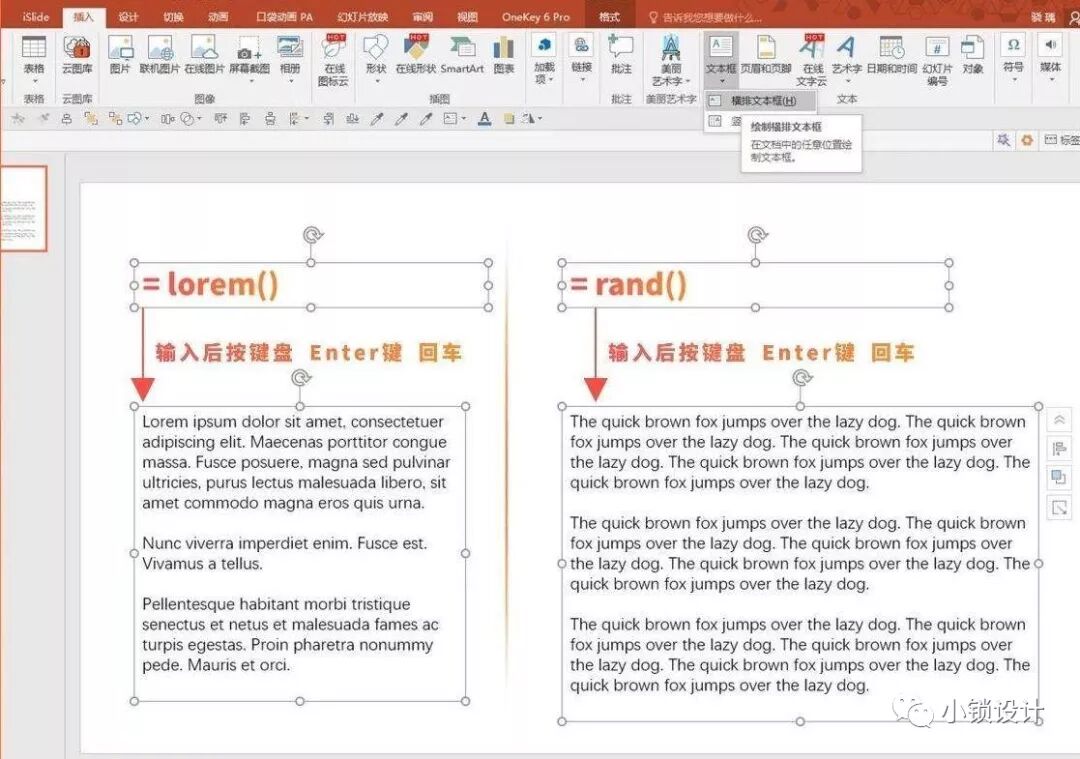Click the overlapping circles merge shapes icon
Viewport: 1080px width, 759px height.
pyautogui.click(x=187, y=119)
